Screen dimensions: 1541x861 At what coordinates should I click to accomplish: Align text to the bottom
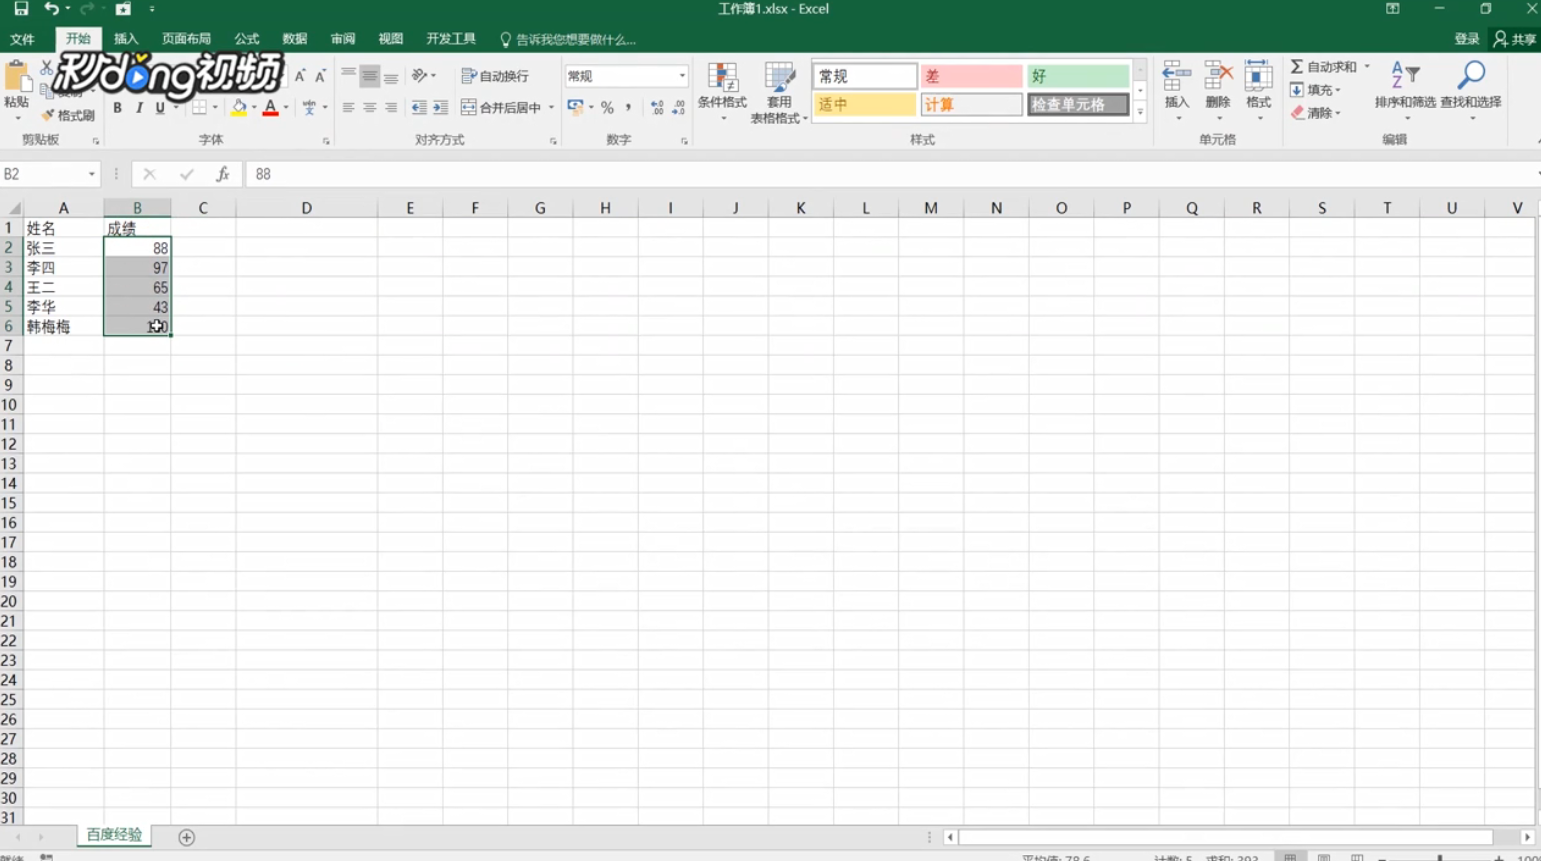(x=391, y=76)
